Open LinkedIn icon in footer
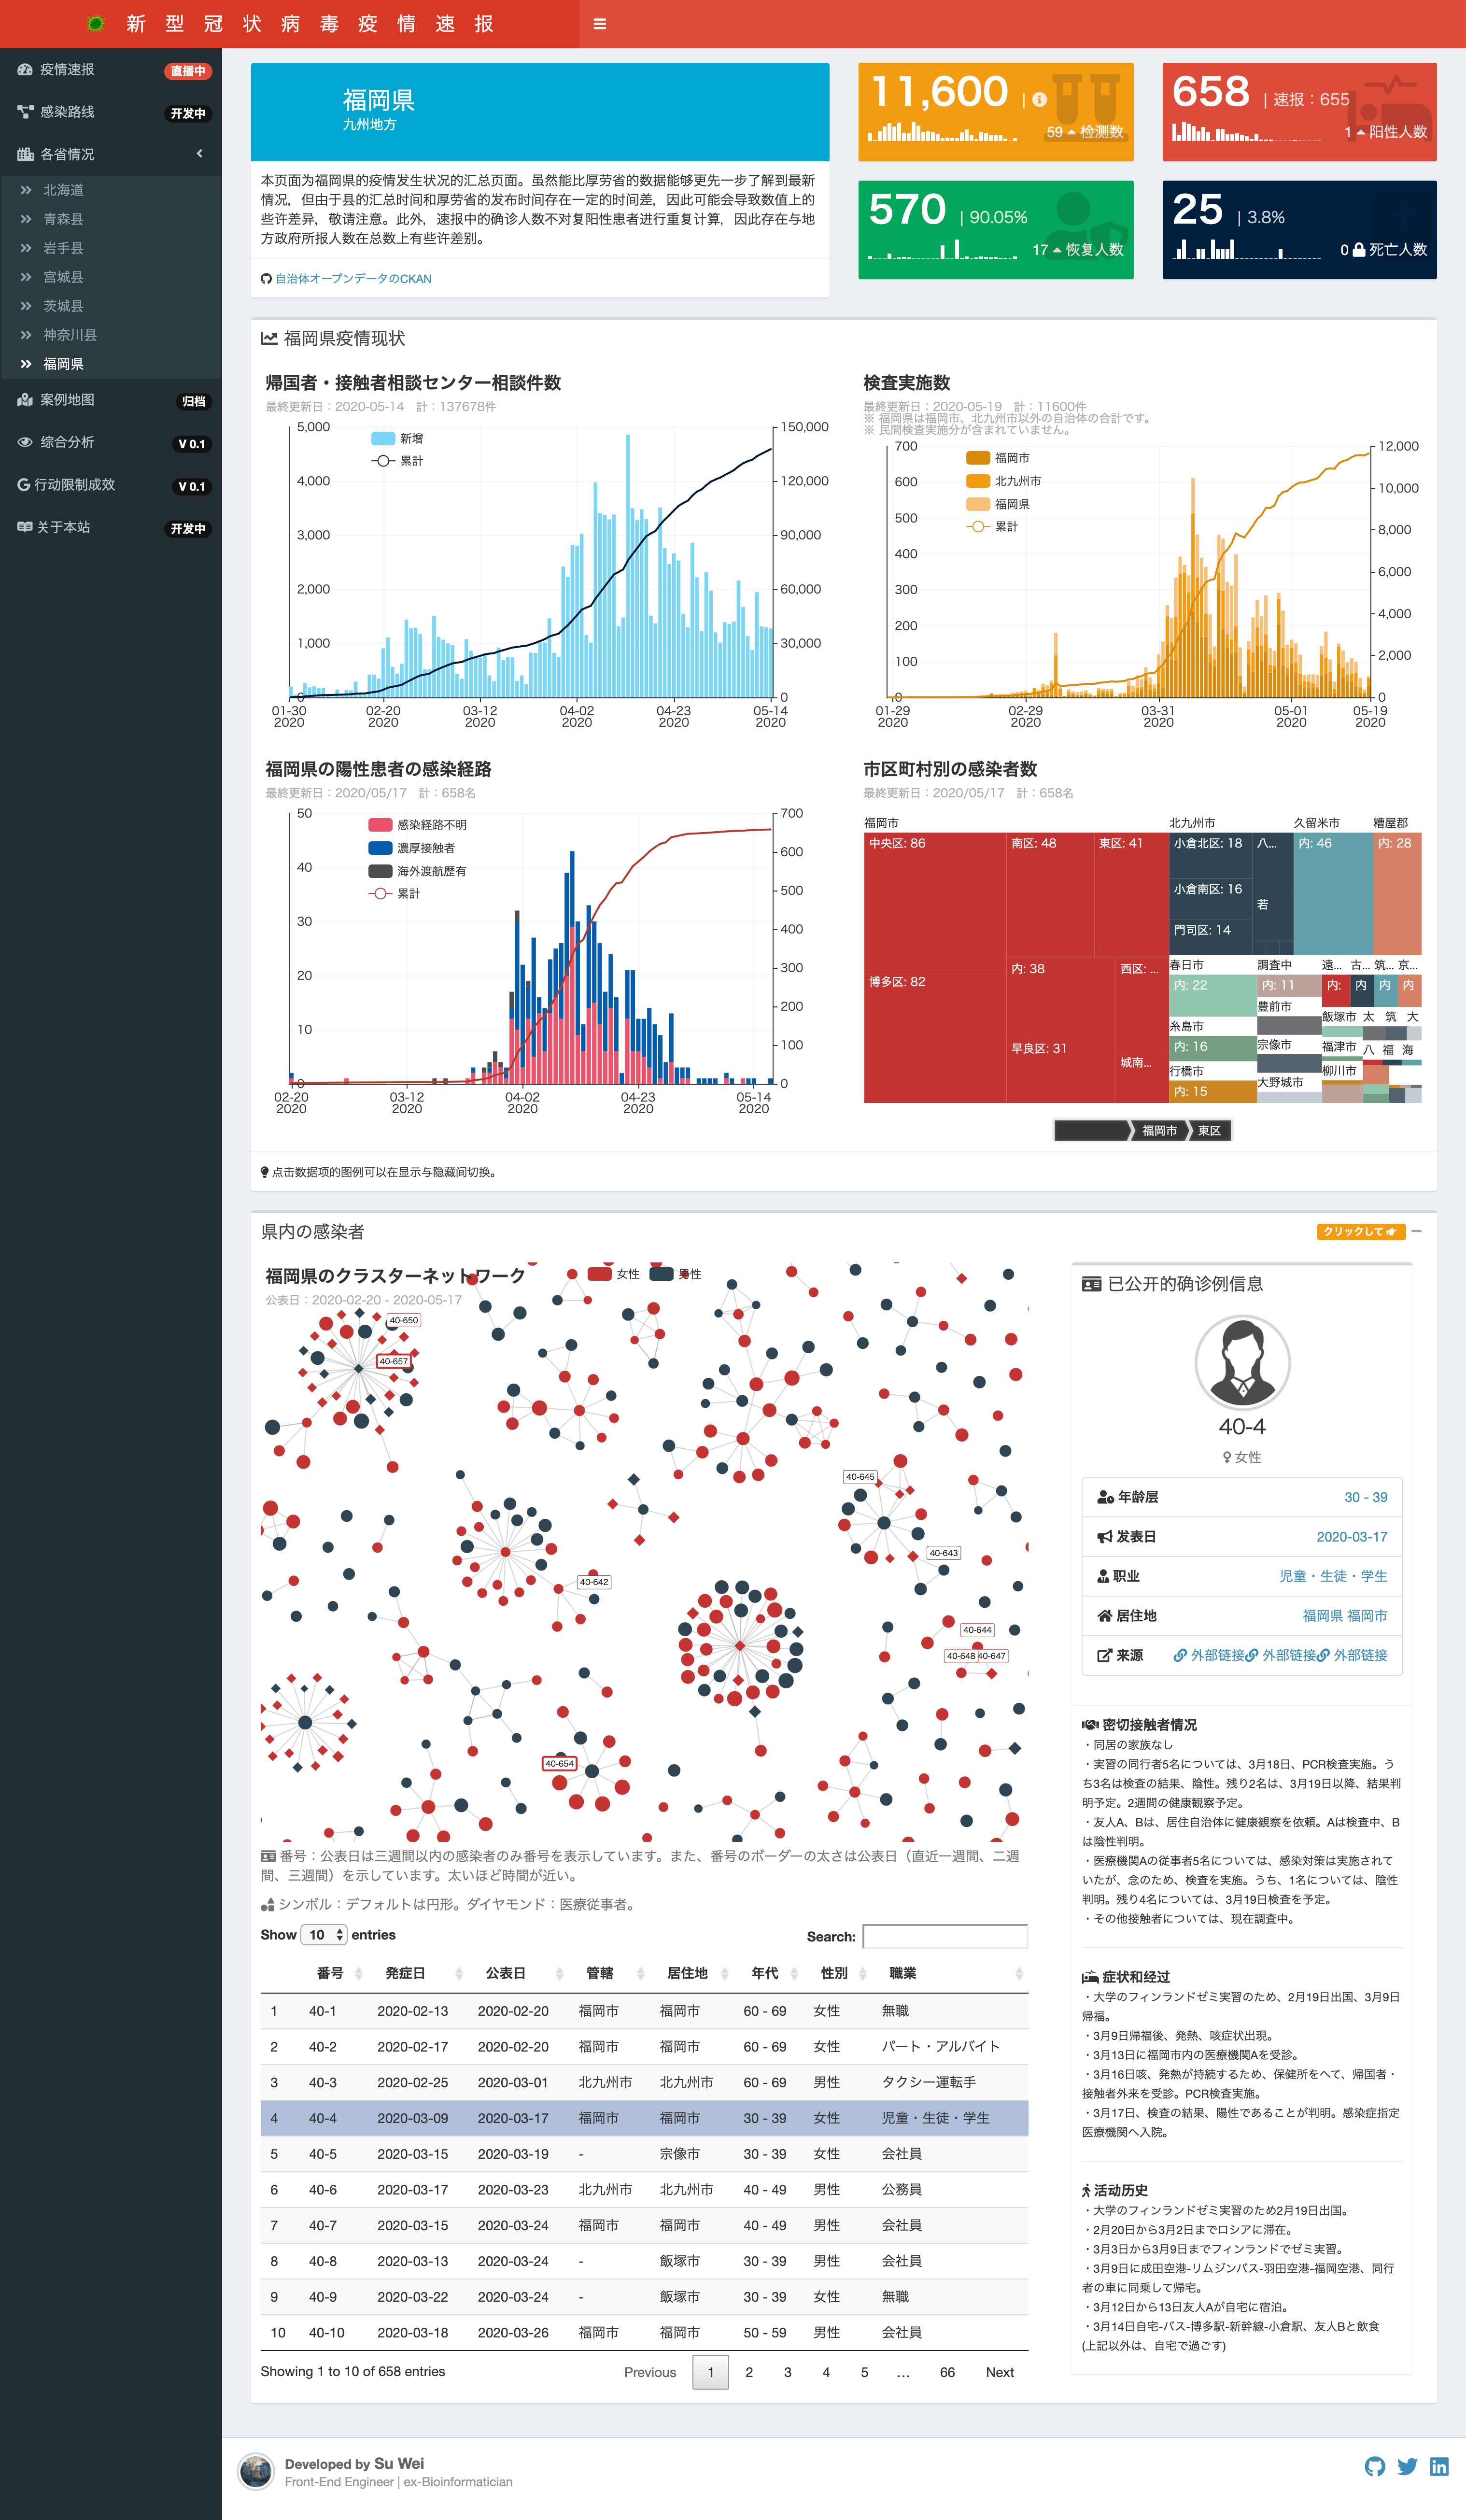 1438,2466
